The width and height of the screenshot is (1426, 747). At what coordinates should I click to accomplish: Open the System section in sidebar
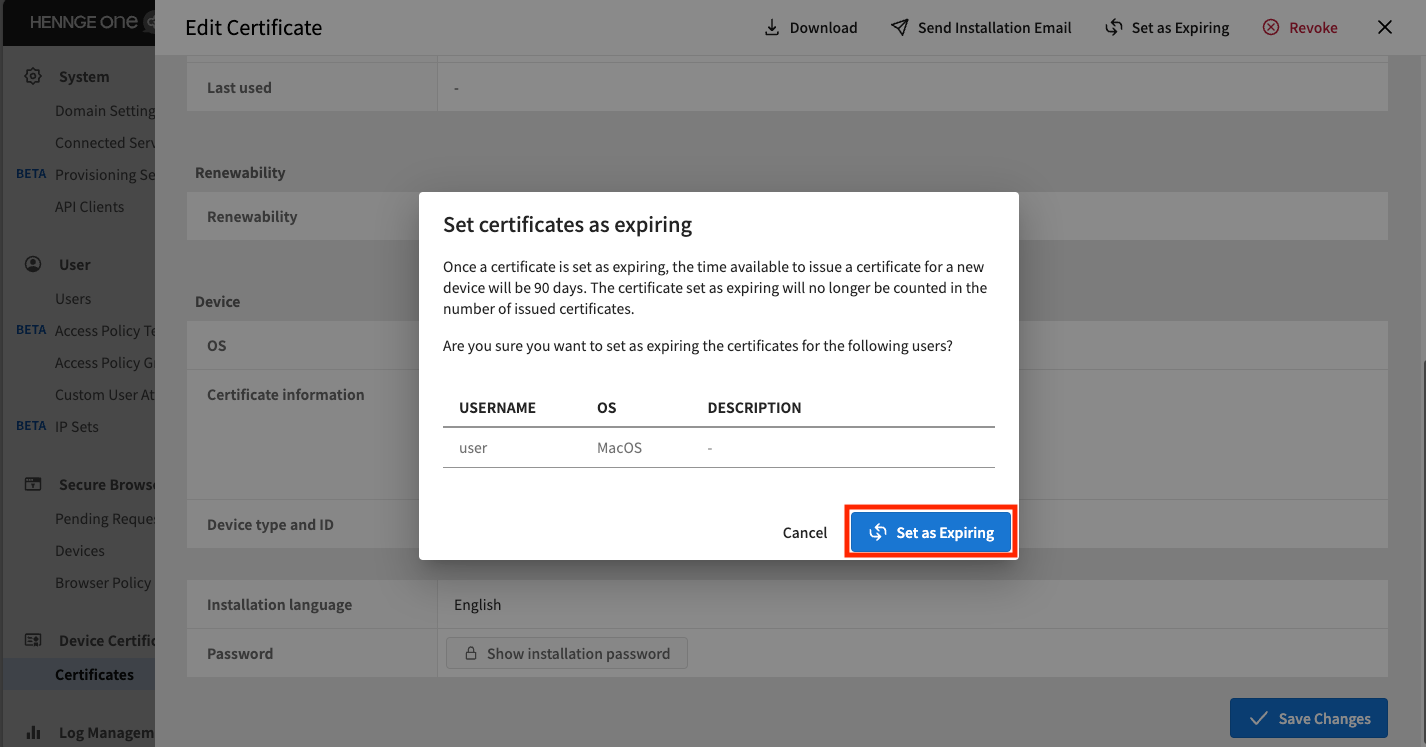click(x=84, y=77)
